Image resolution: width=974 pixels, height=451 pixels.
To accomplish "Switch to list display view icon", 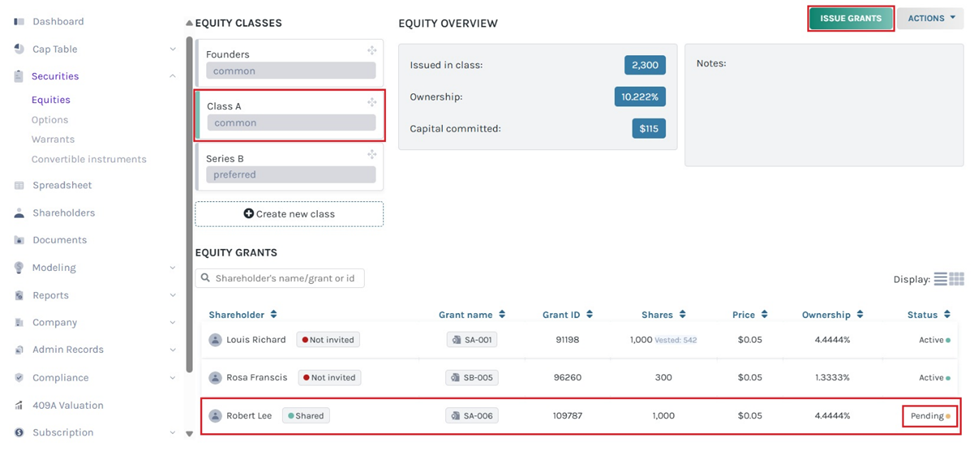I will click(x=940, y=279).
